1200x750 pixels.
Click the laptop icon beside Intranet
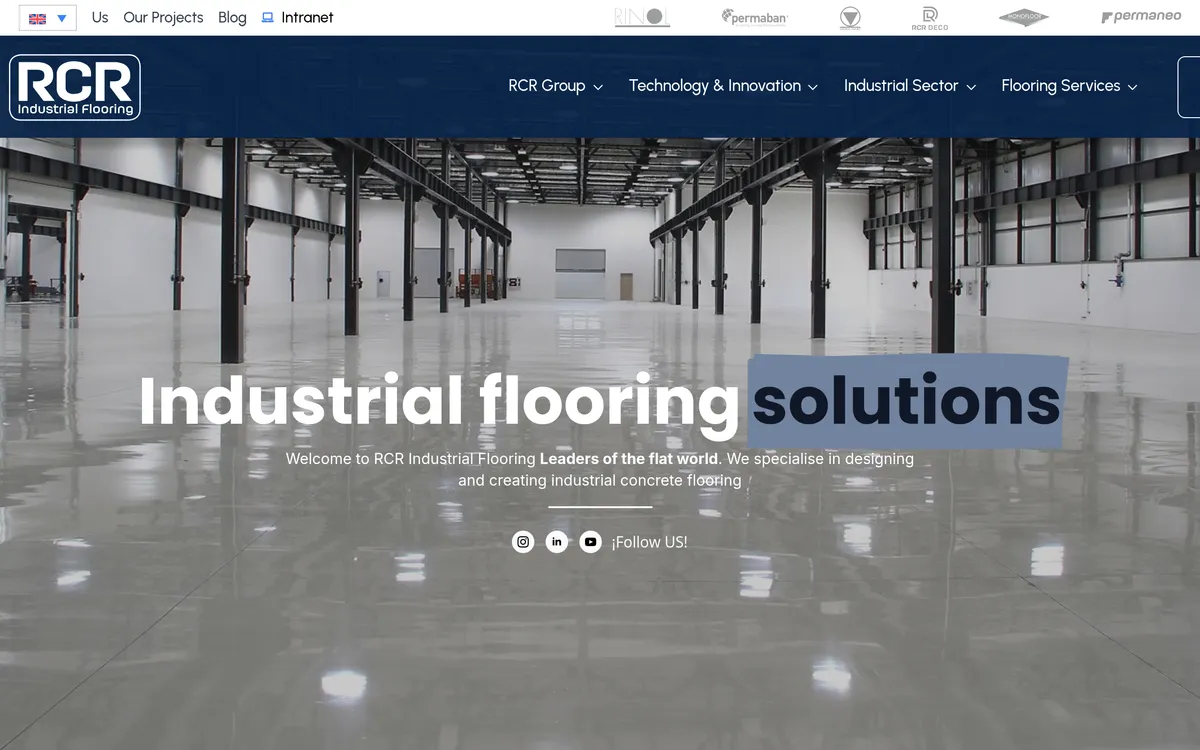266,17
